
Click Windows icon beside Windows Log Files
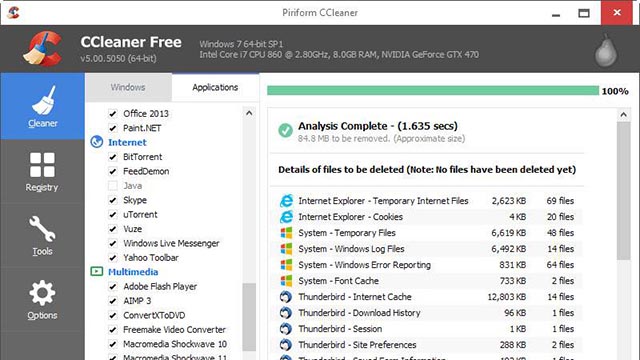tap(286, 249)
